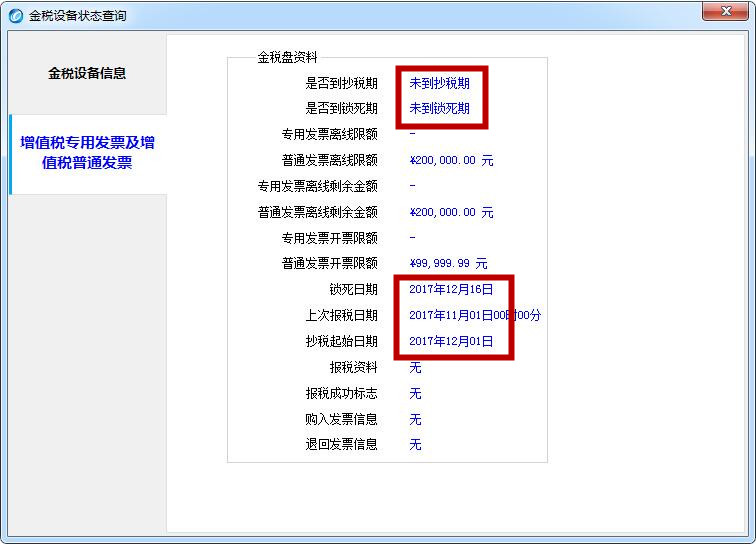Viewport: 756px width, 544px height.
Task: Click the 普通发票离线剩余金额 label
Action: pos(318,212)
